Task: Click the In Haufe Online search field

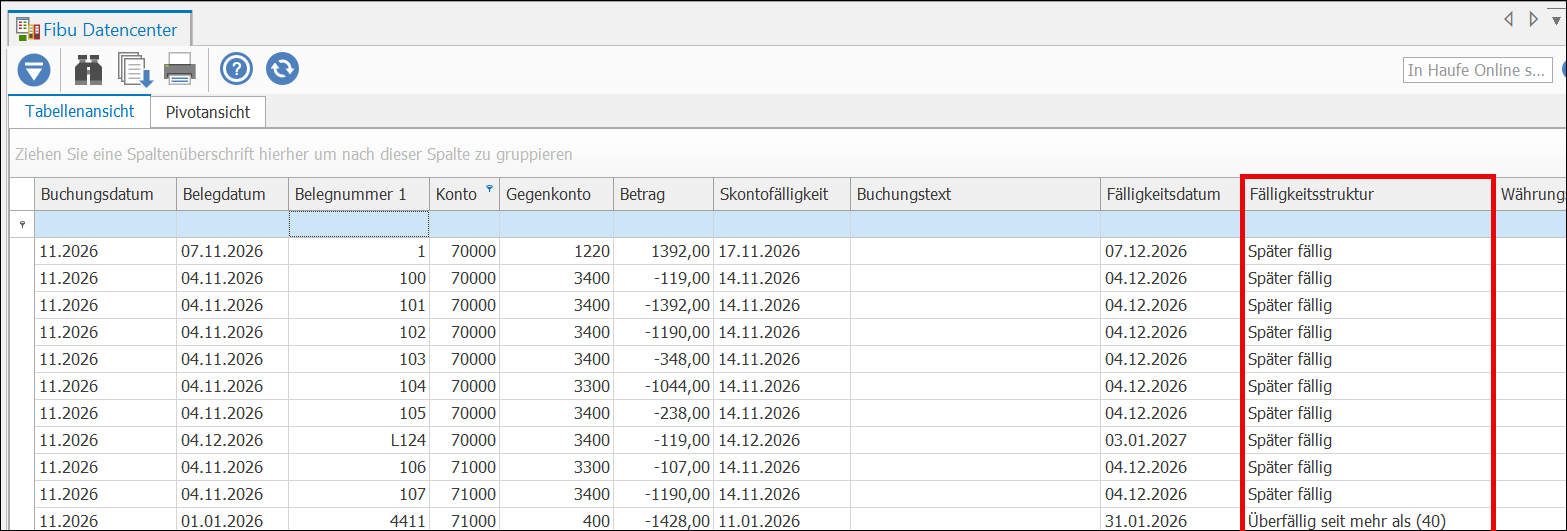Action: (1478, 70)
